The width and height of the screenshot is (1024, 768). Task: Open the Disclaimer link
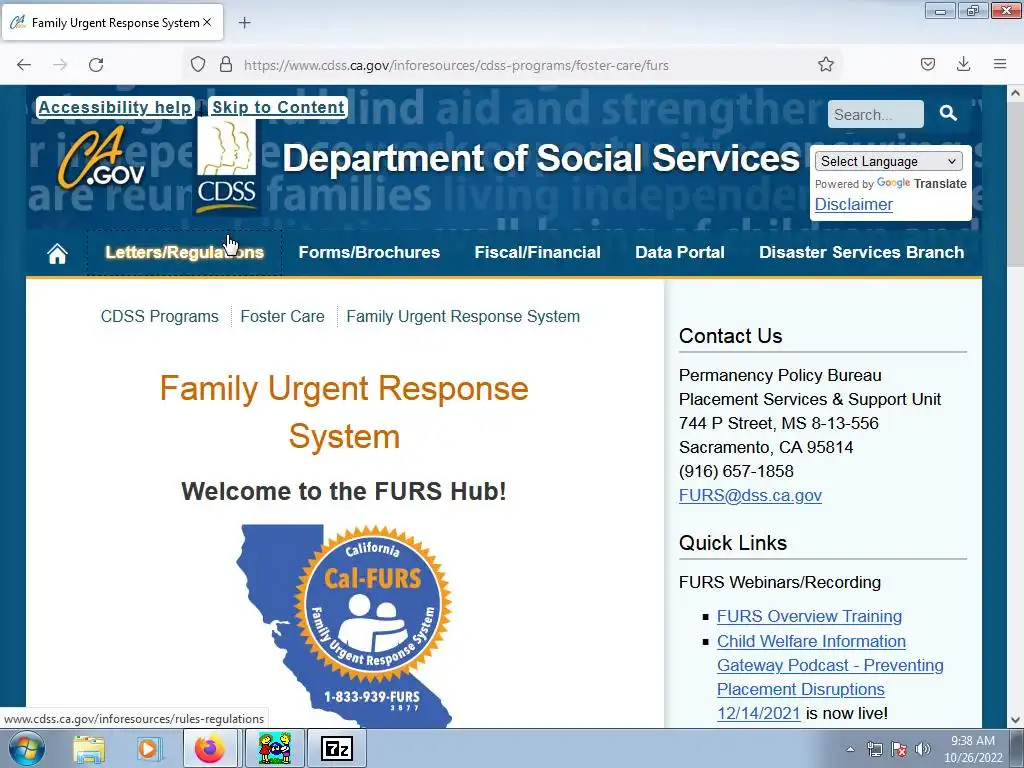click(x=854, y=204)
